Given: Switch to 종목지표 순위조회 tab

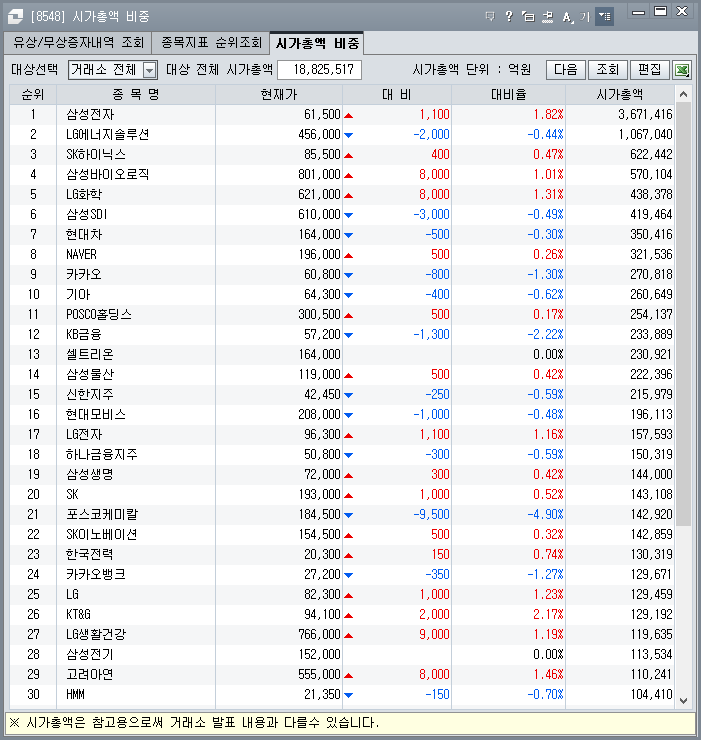Looking at the screenshot, I should click(x=211, y=43).
